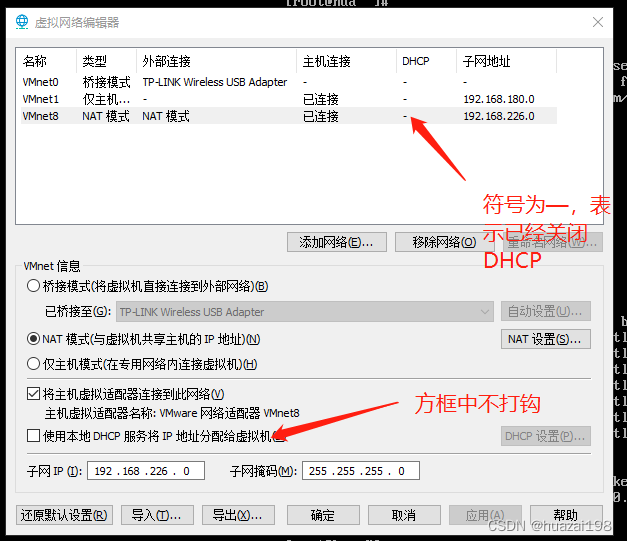
Task: Click the 192.168.180.0 subnet cell
Action: [x=499, y=99]
